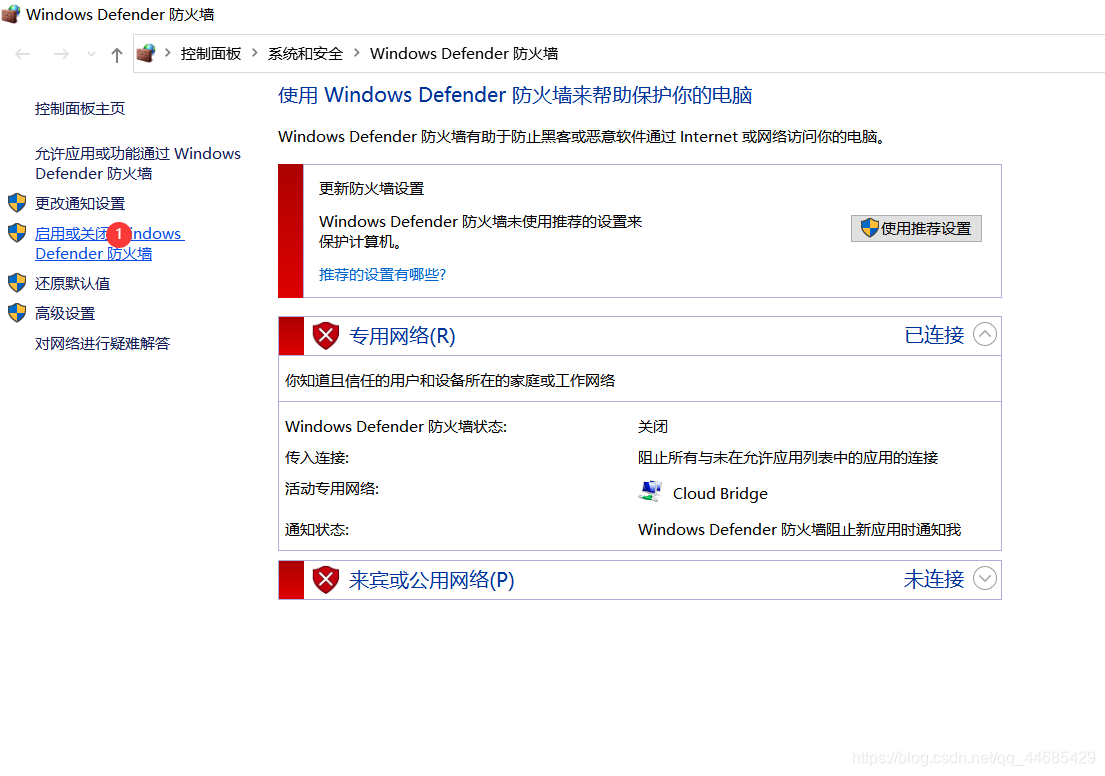Image resolution: width=1105 pixels, height=776 pixels.
Task: Open 高级设置 link
Action: [65, 314]
